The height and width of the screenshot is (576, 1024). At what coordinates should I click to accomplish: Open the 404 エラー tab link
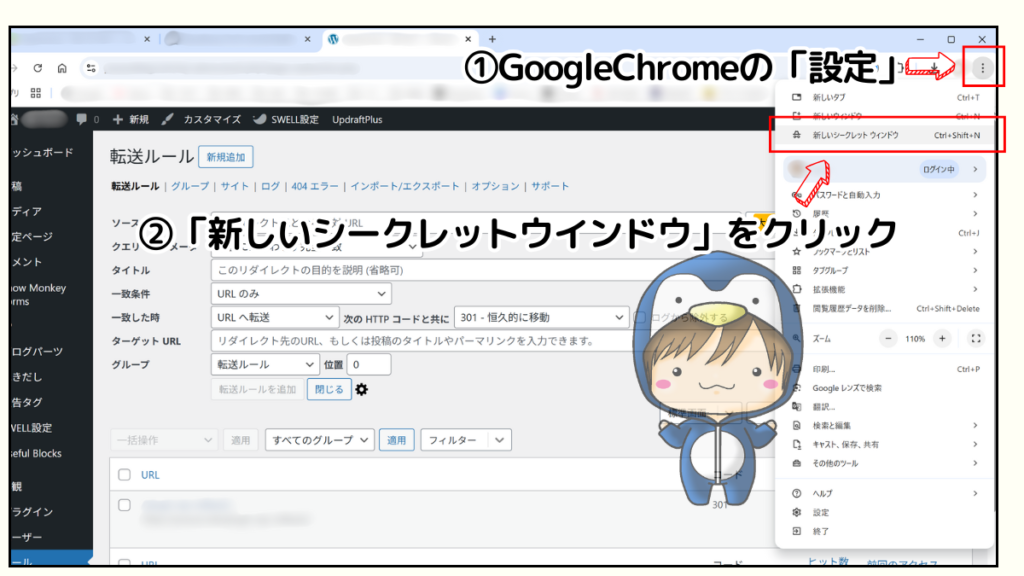(315, 186)
